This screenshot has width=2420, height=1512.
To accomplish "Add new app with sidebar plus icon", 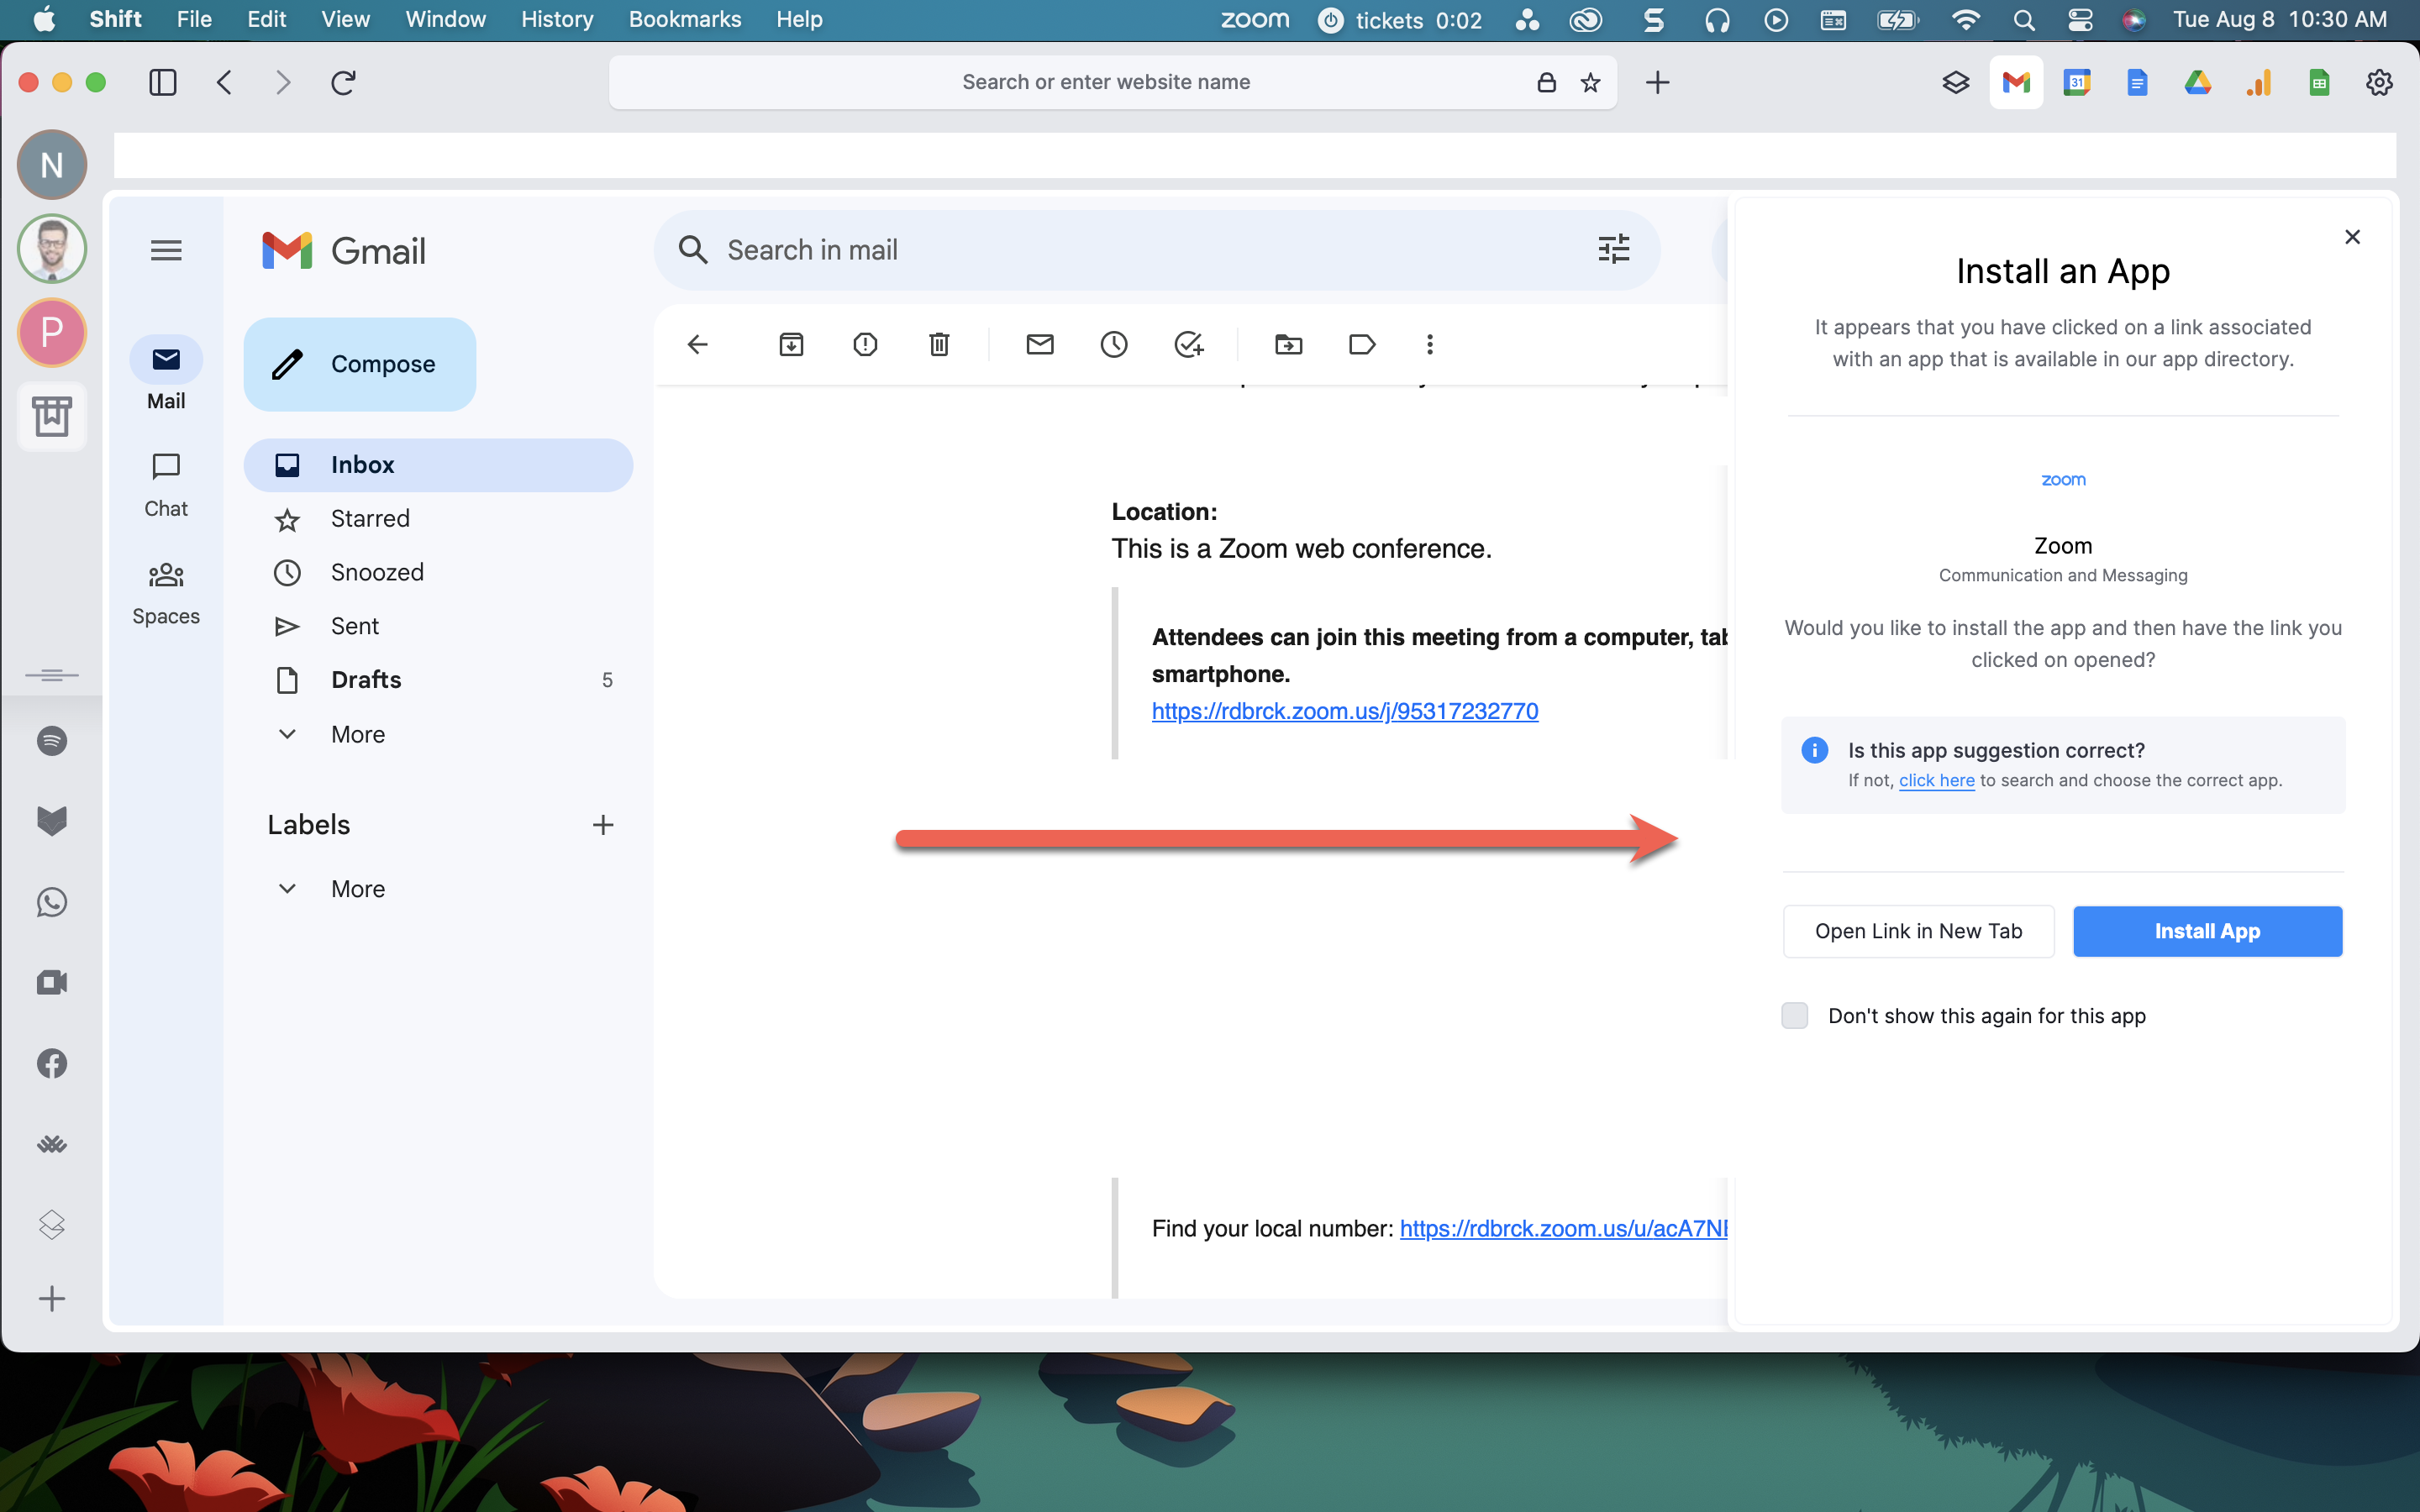I will coord(52,1298).
